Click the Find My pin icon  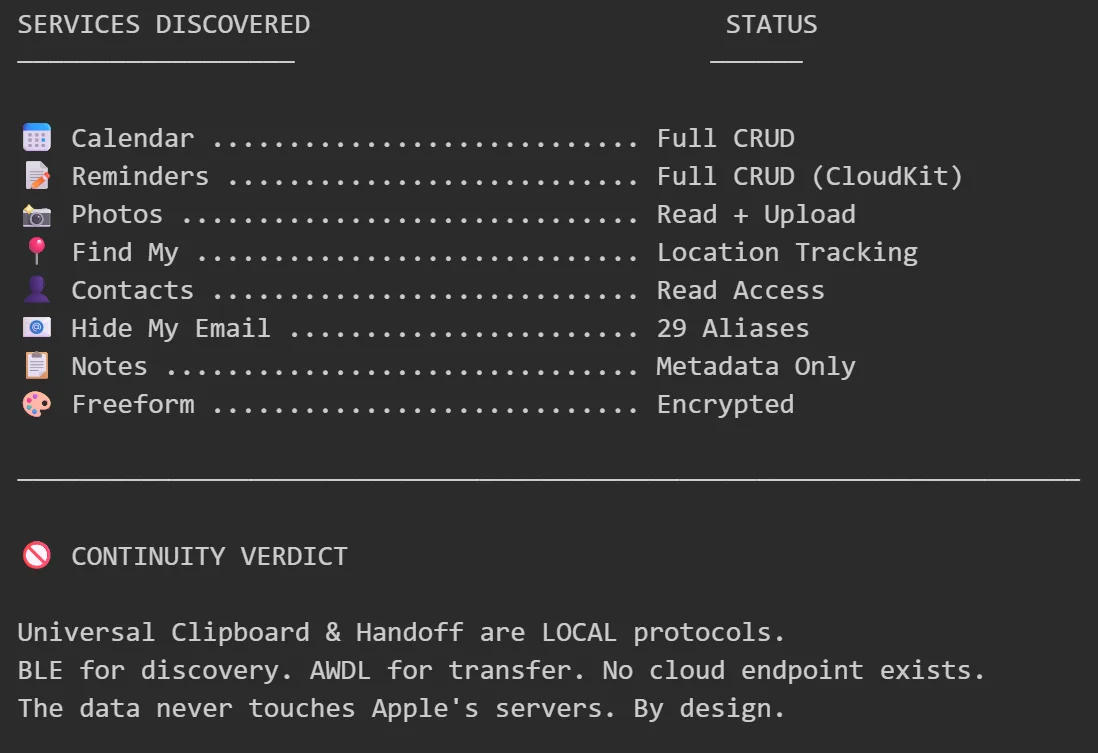click(x=37, y=252)
